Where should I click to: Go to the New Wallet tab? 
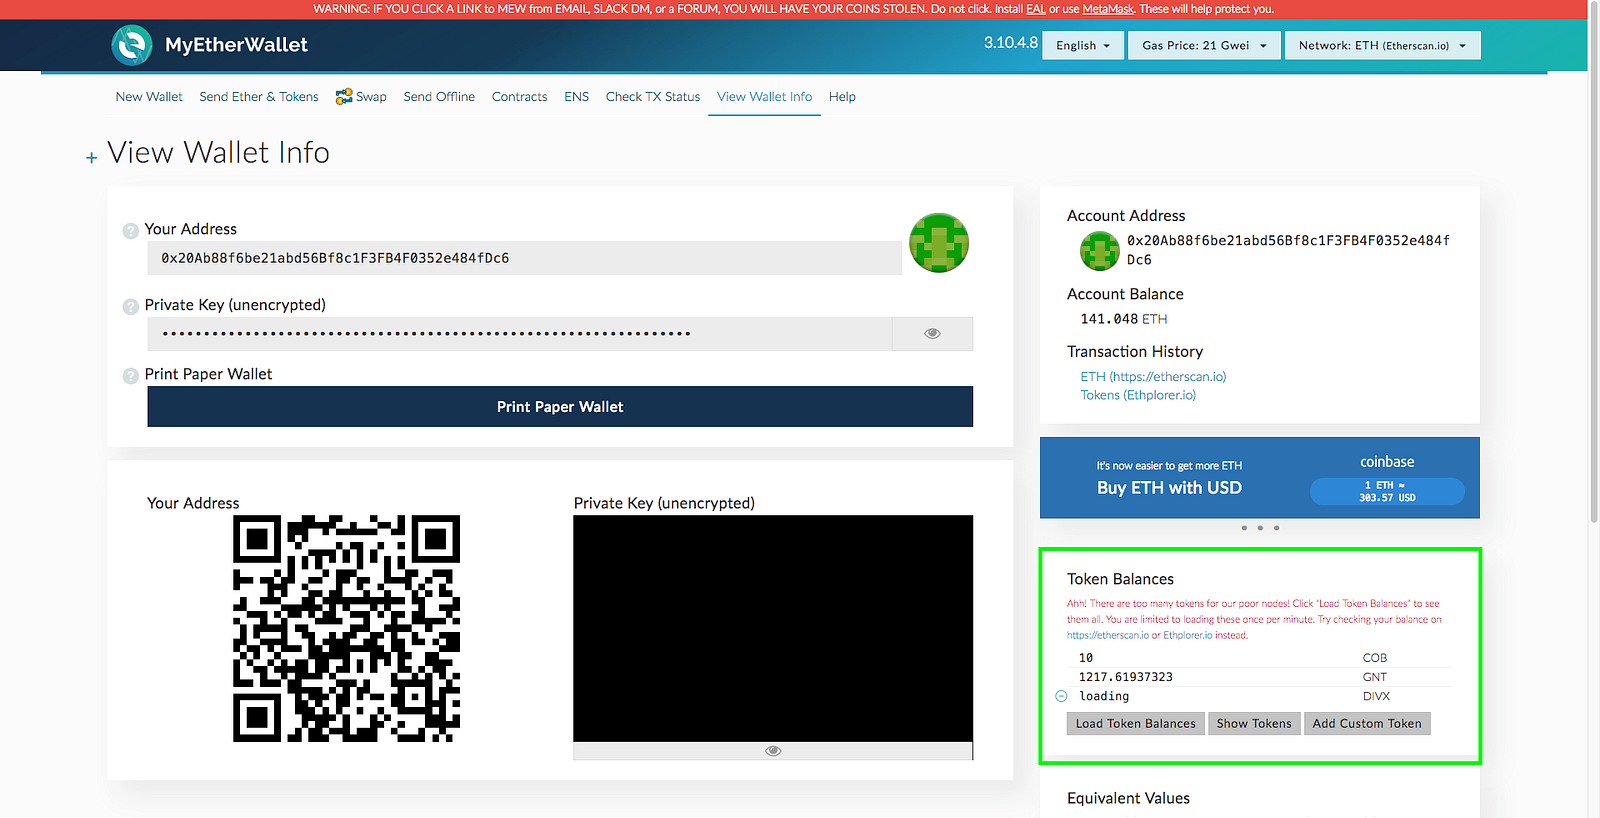[x=149, y=97]
